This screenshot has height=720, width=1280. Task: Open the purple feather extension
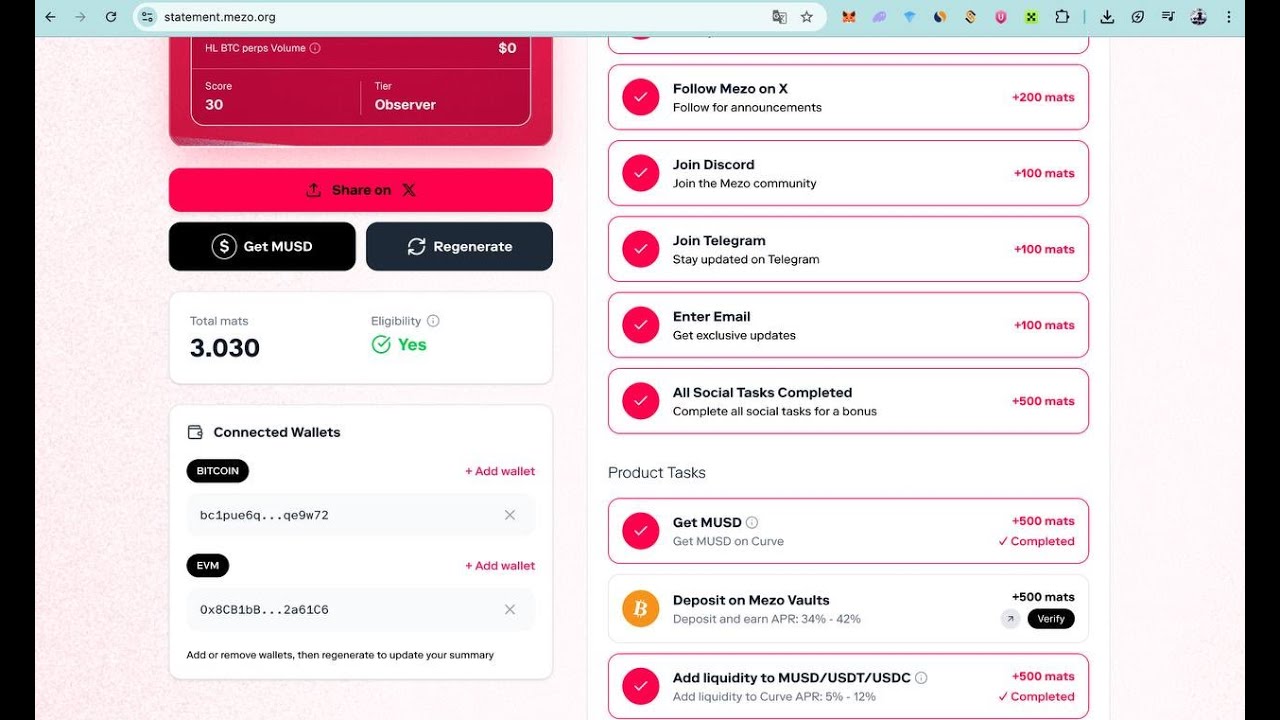tap(879, 17)
